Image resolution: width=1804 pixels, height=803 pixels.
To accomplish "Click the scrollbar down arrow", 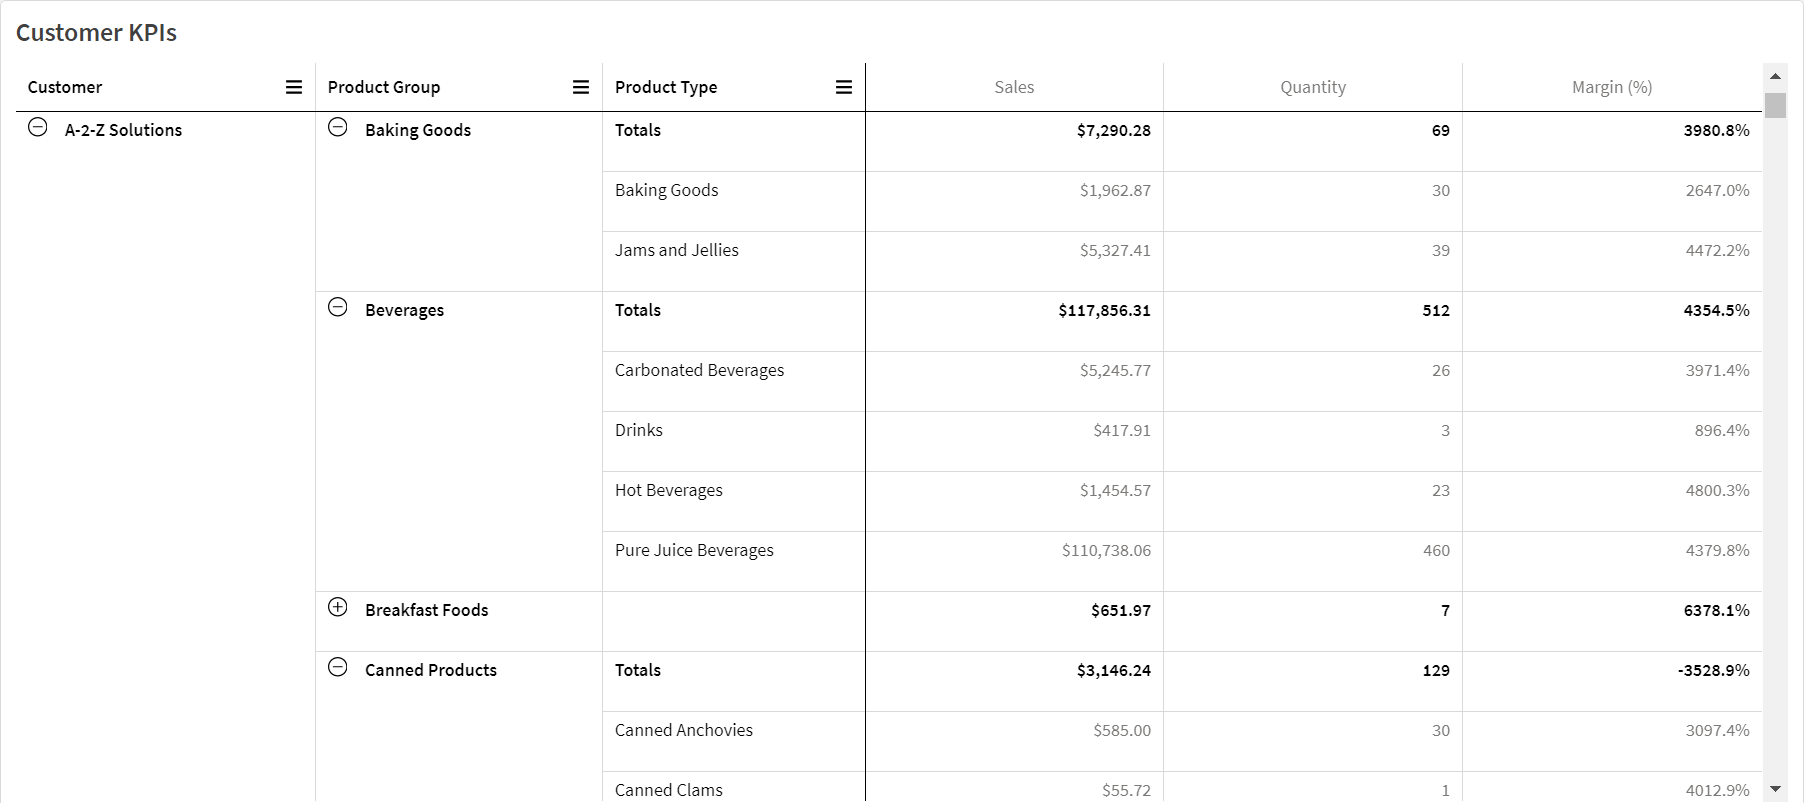I will (1775, 789).
